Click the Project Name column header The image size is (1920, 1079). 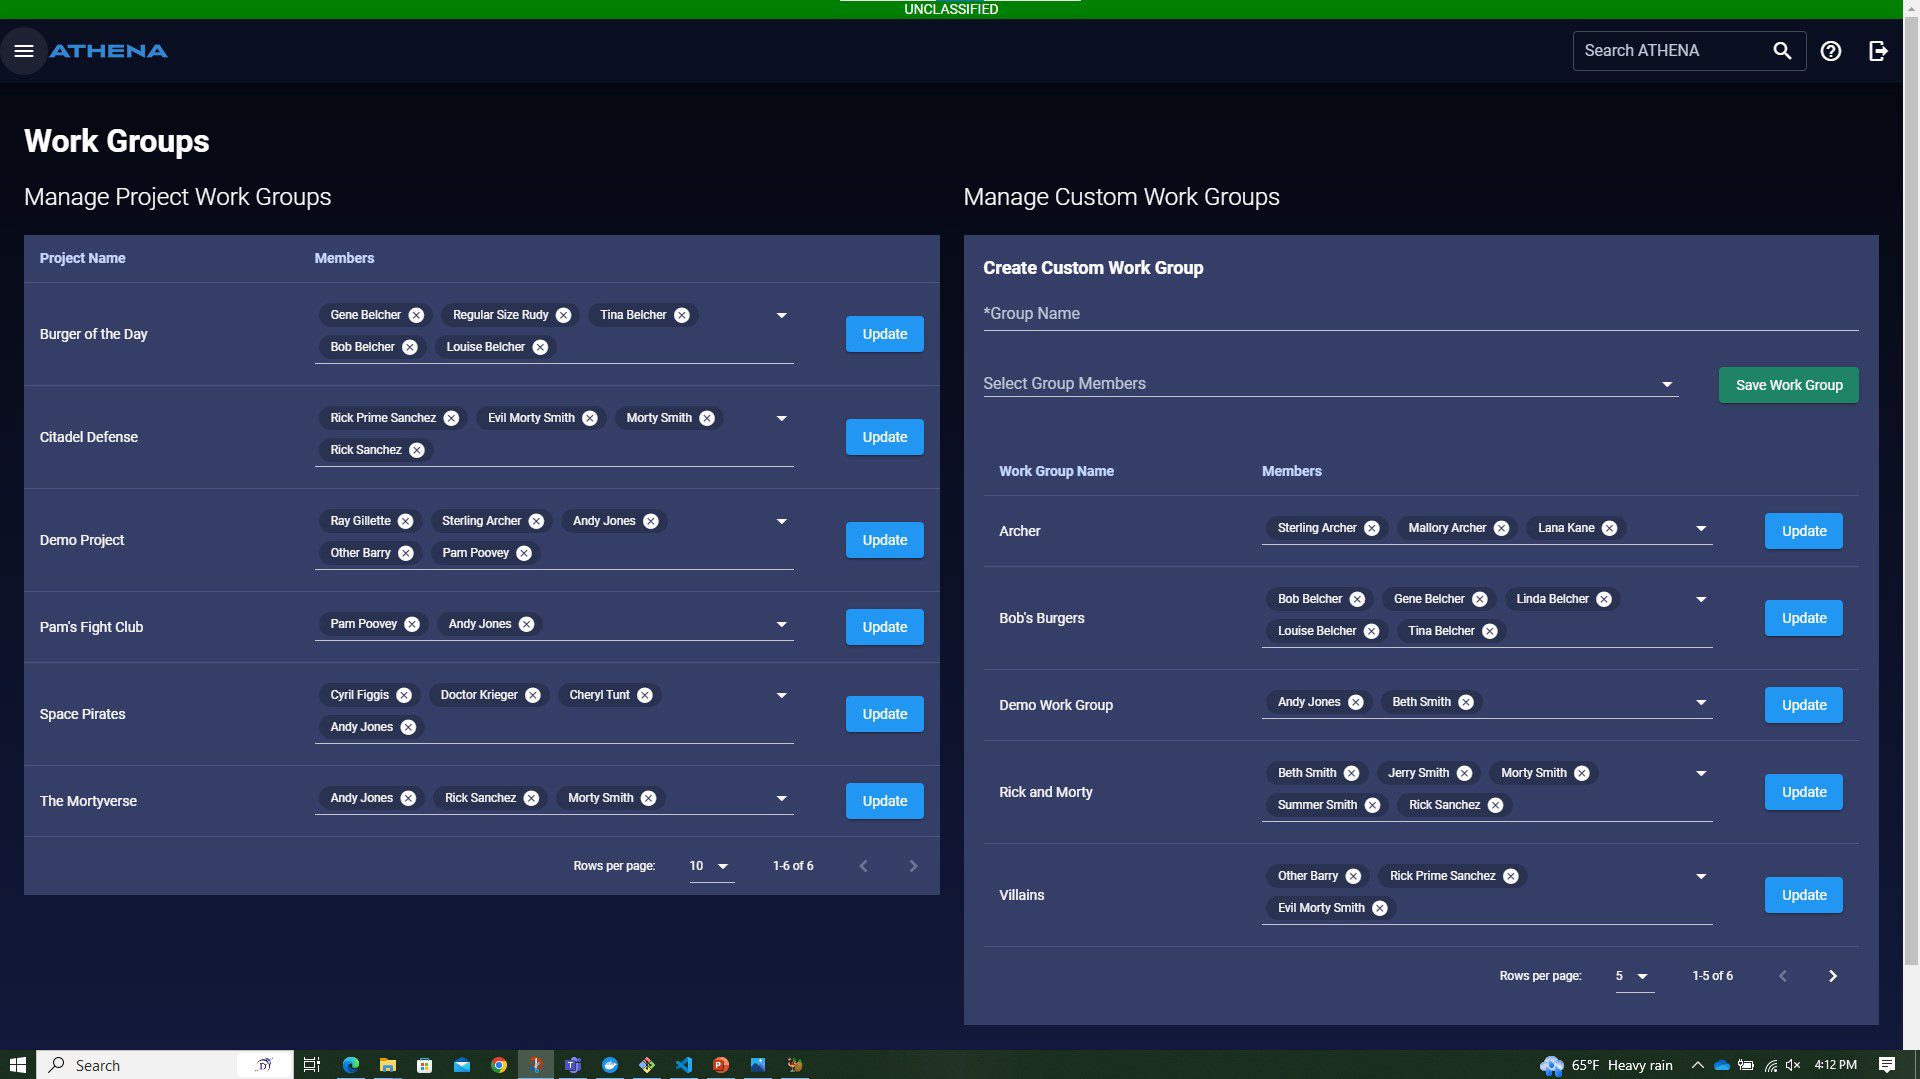point(82,258)
